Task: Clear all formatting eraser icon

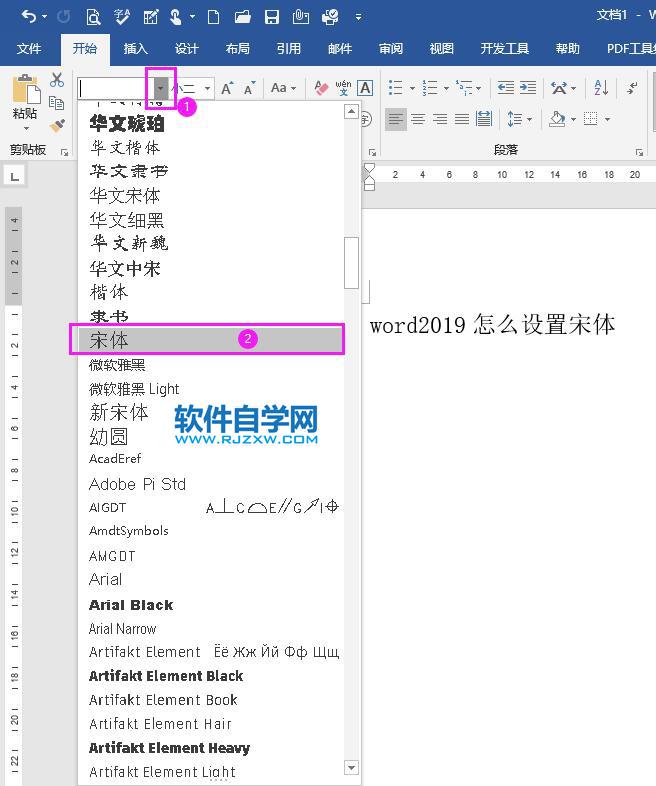Action: pos(321,88)
